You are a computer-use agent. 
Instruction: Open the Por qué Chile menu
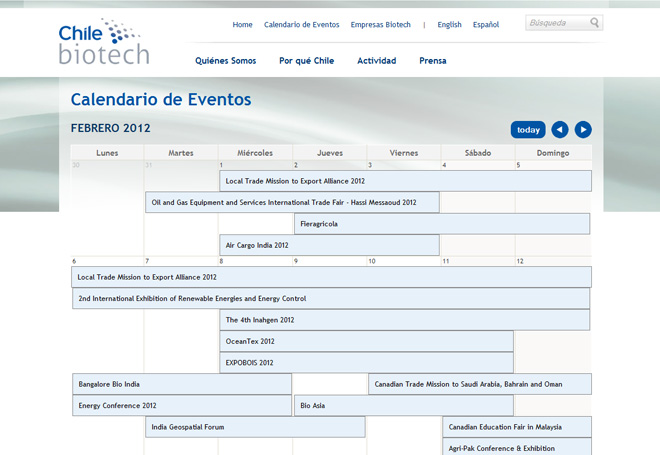[306, 61]
